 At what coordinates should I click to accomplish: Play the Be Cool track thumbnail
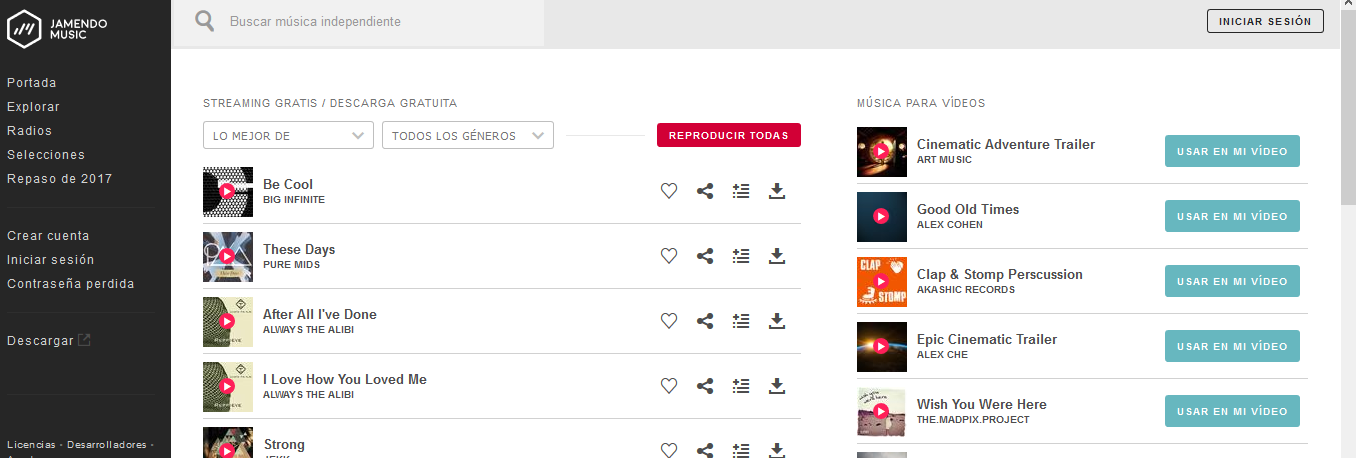[227, 191]
